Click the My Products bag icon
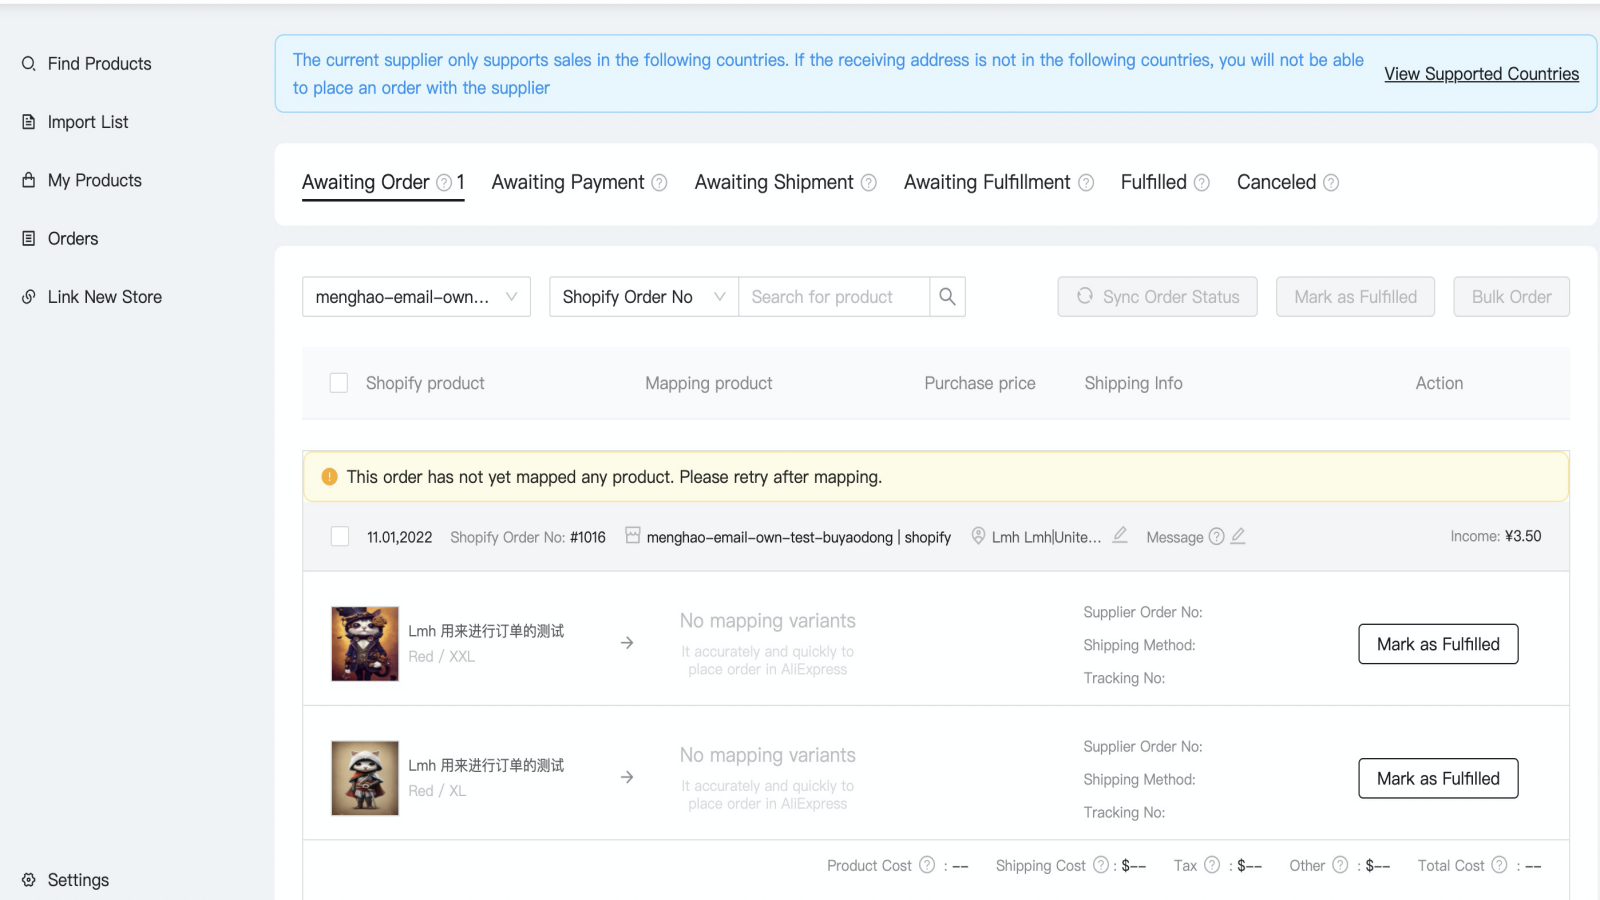 [x=28, y=180]
